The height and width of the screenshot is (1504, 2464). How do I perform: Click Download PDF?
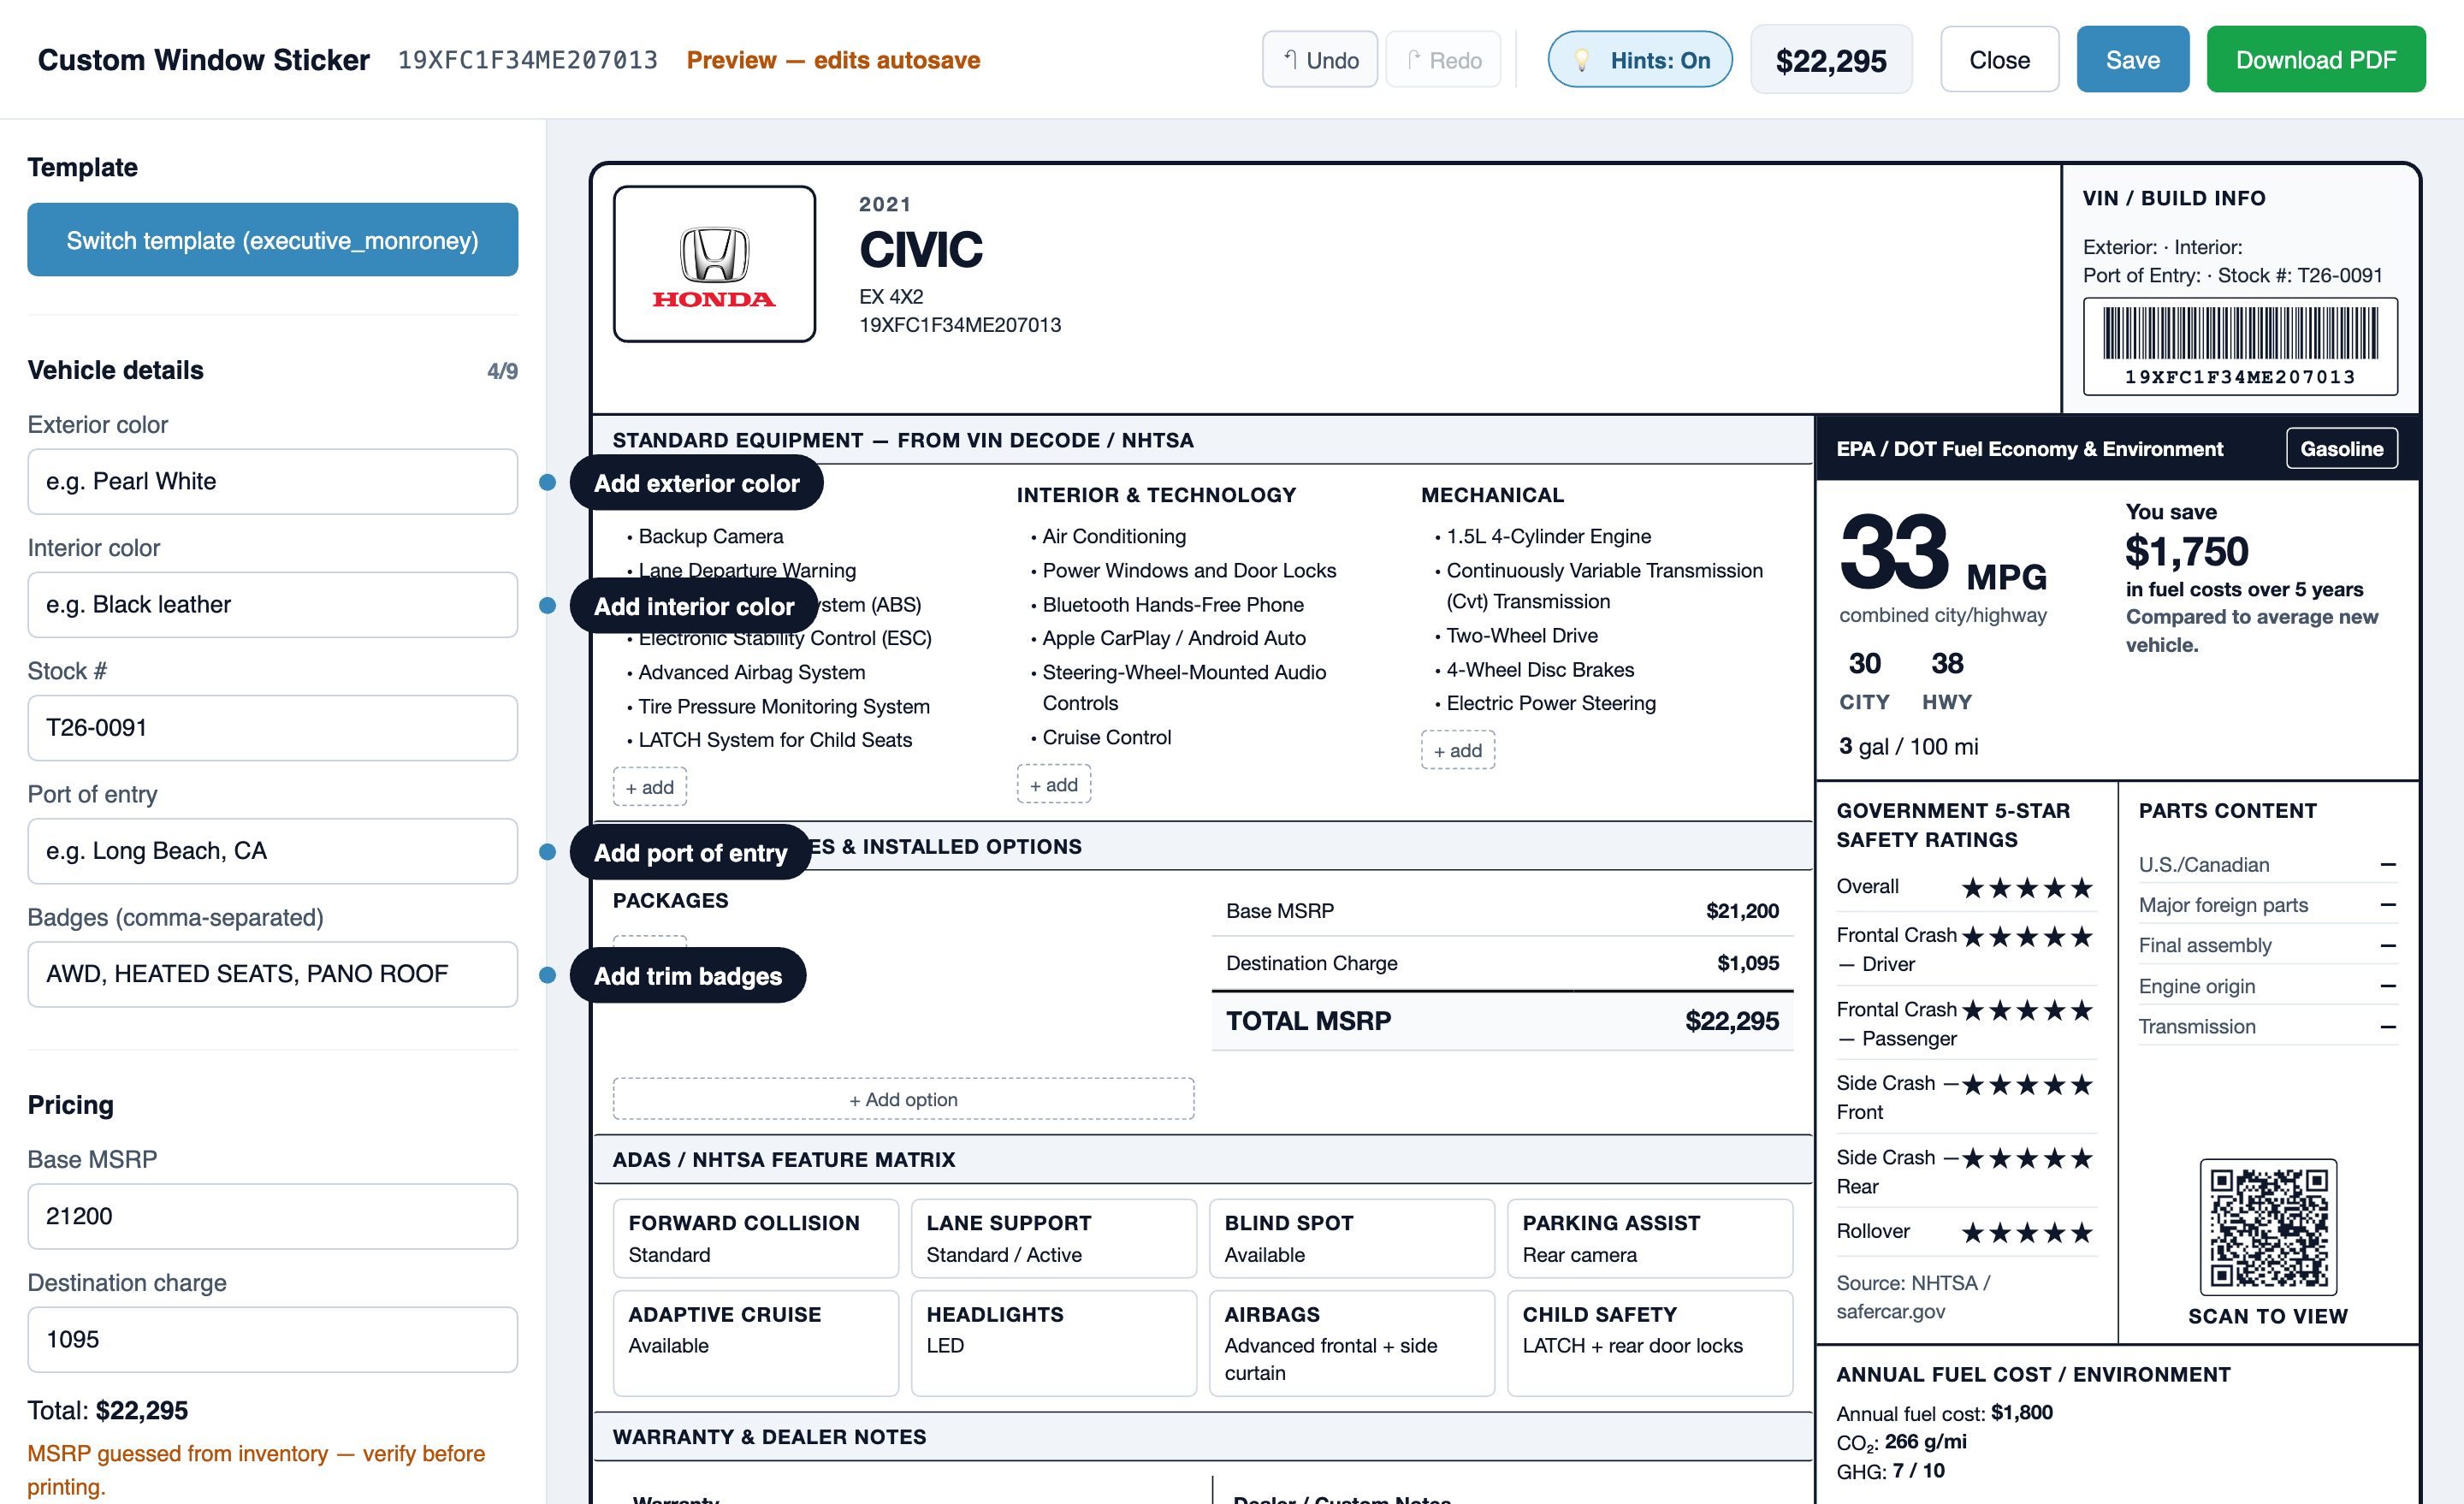(x=2316, y=60)
